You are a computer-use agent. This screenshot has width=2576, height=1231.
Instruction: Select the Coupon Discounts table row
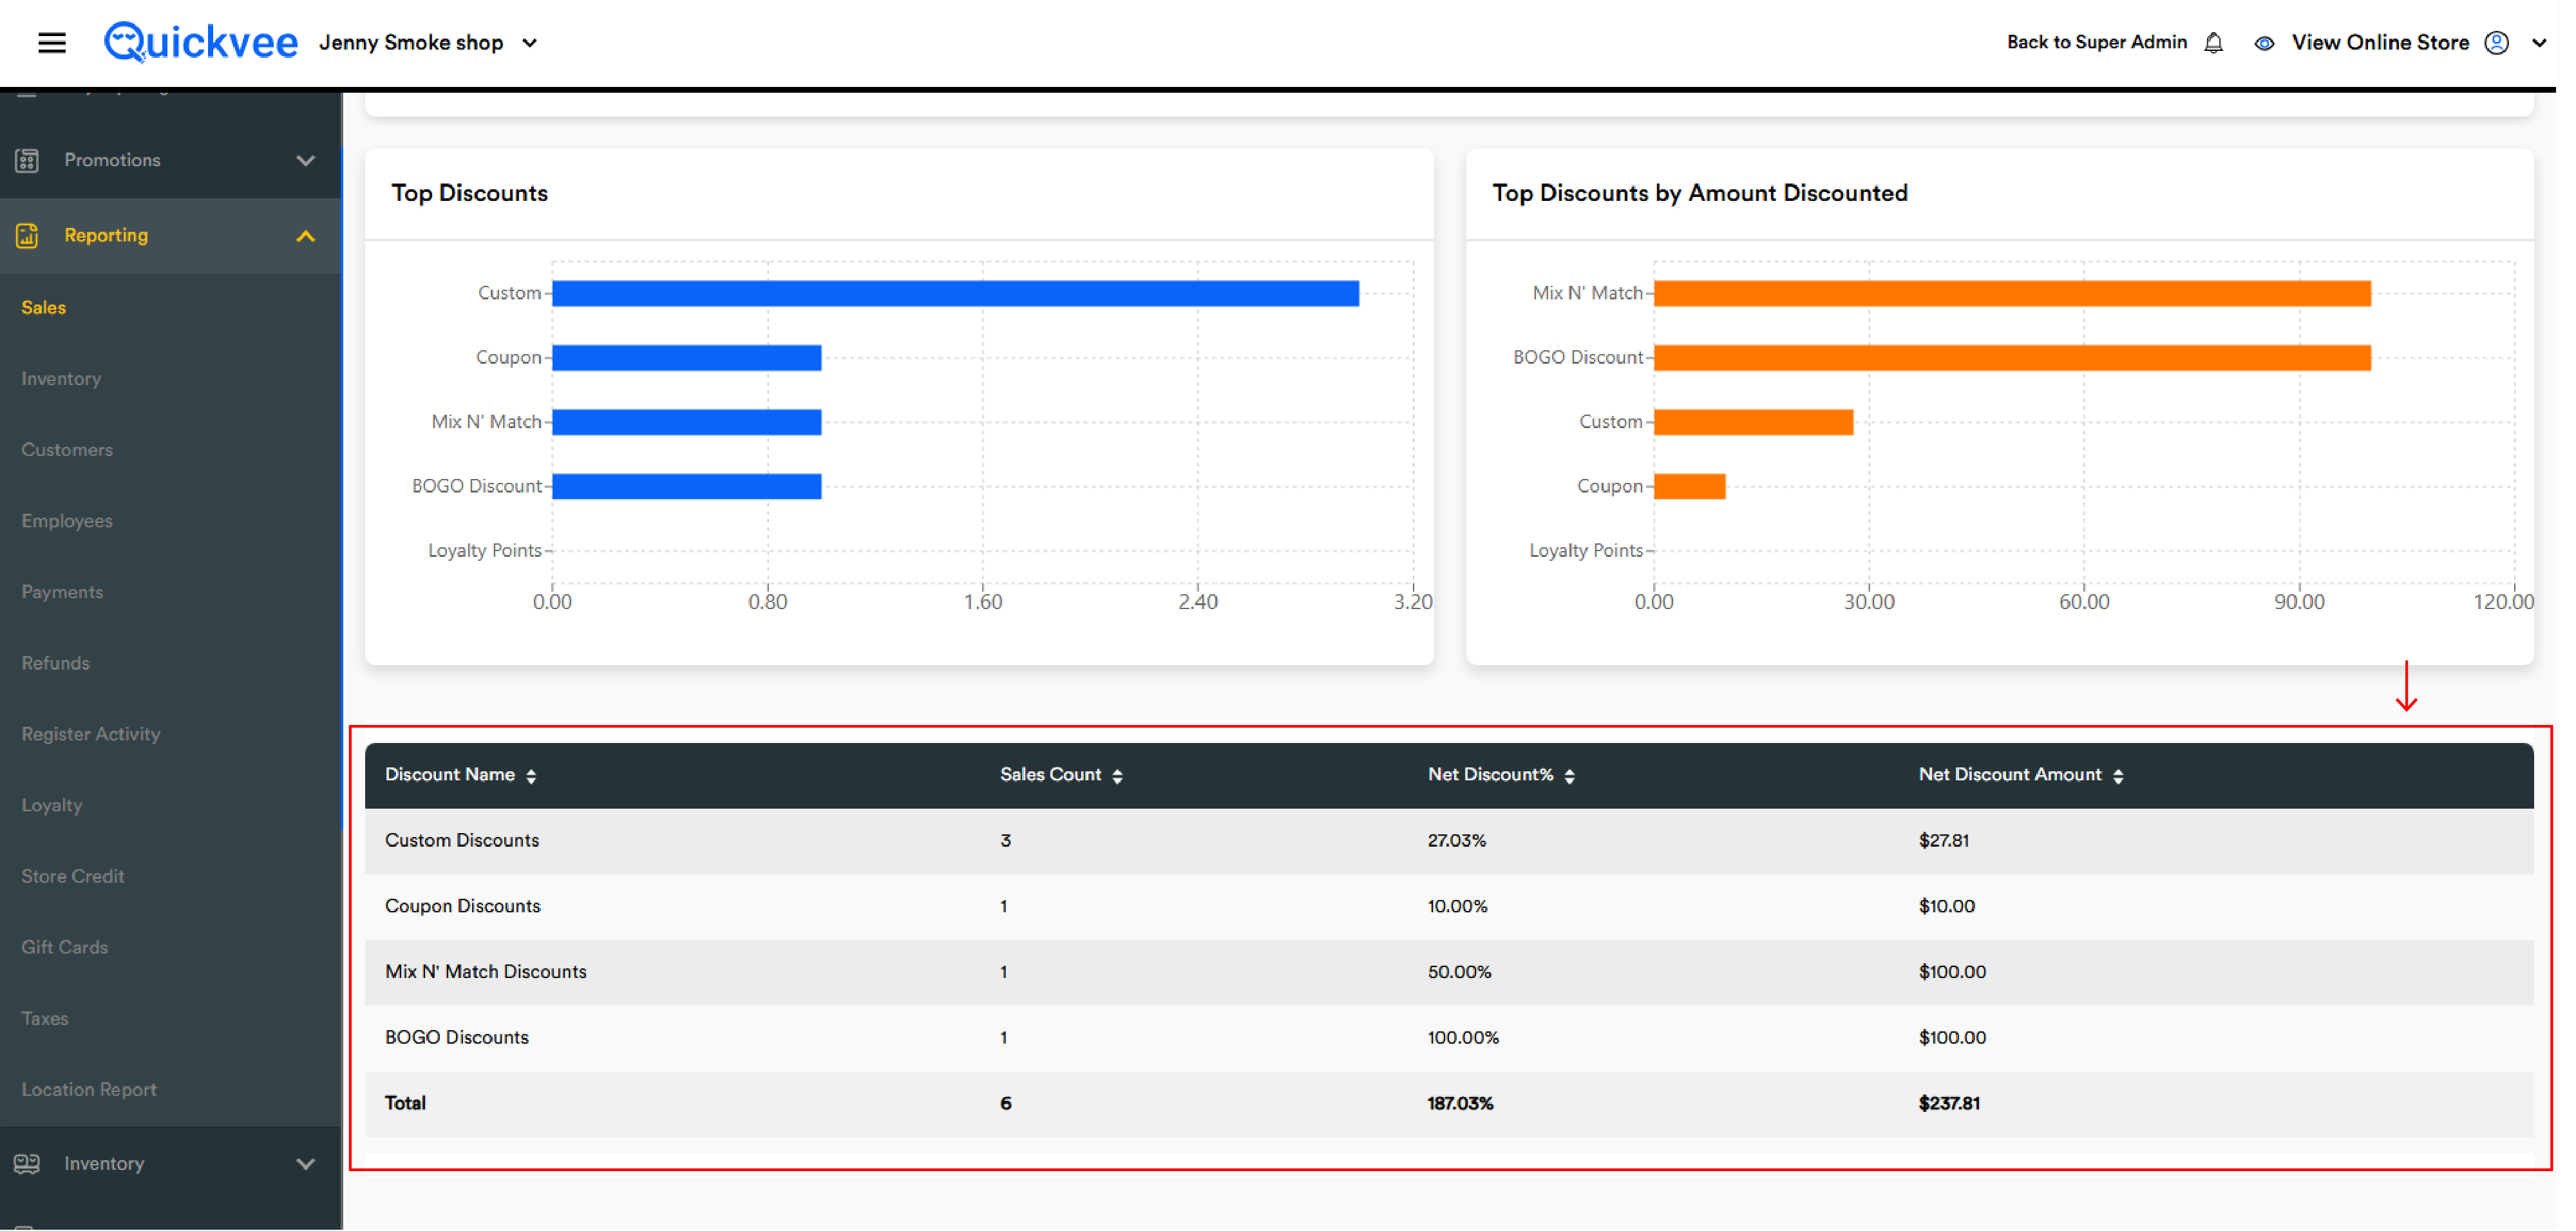coord(1448,906)
